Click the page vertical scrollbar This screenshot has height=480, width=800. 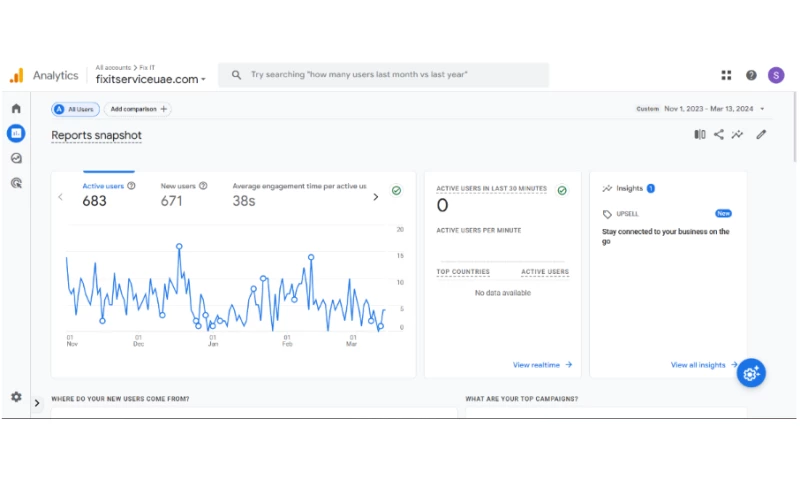pos(794,128)
